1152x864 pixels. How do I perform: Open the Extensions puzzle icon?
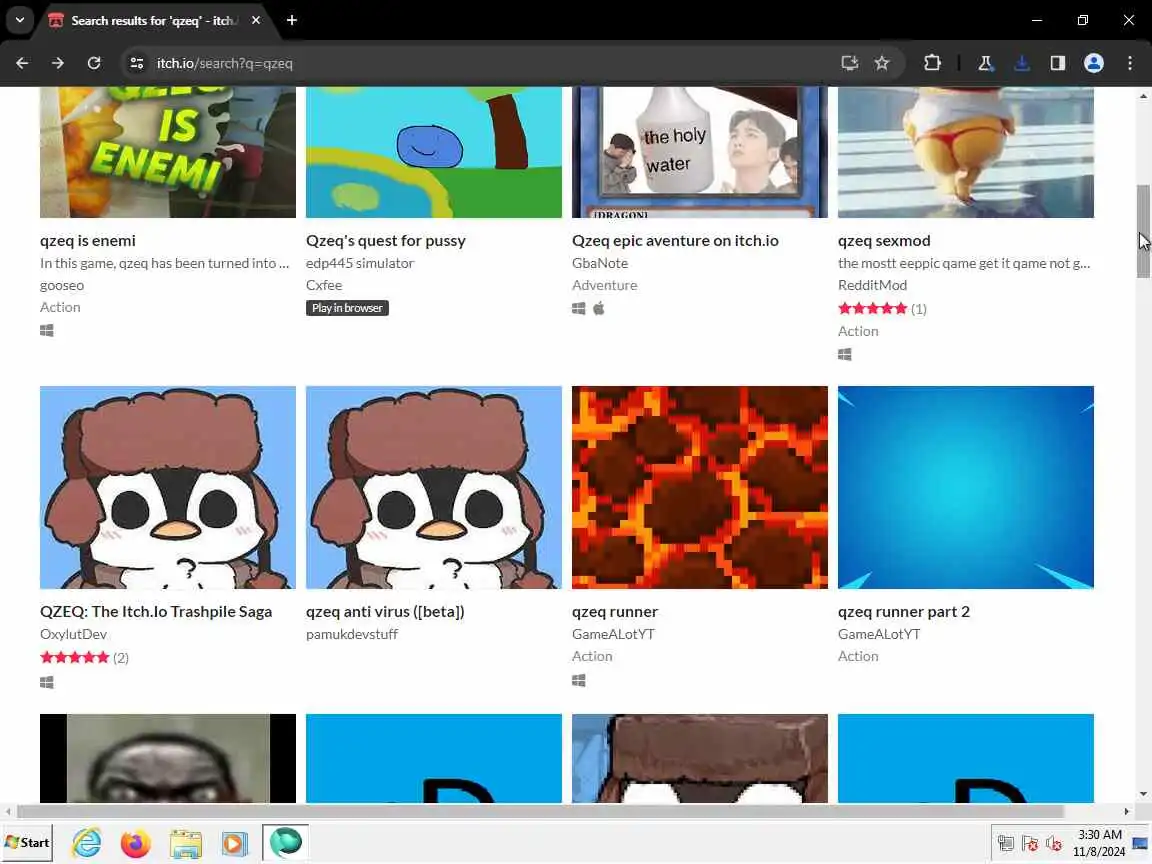click(932, 63)
